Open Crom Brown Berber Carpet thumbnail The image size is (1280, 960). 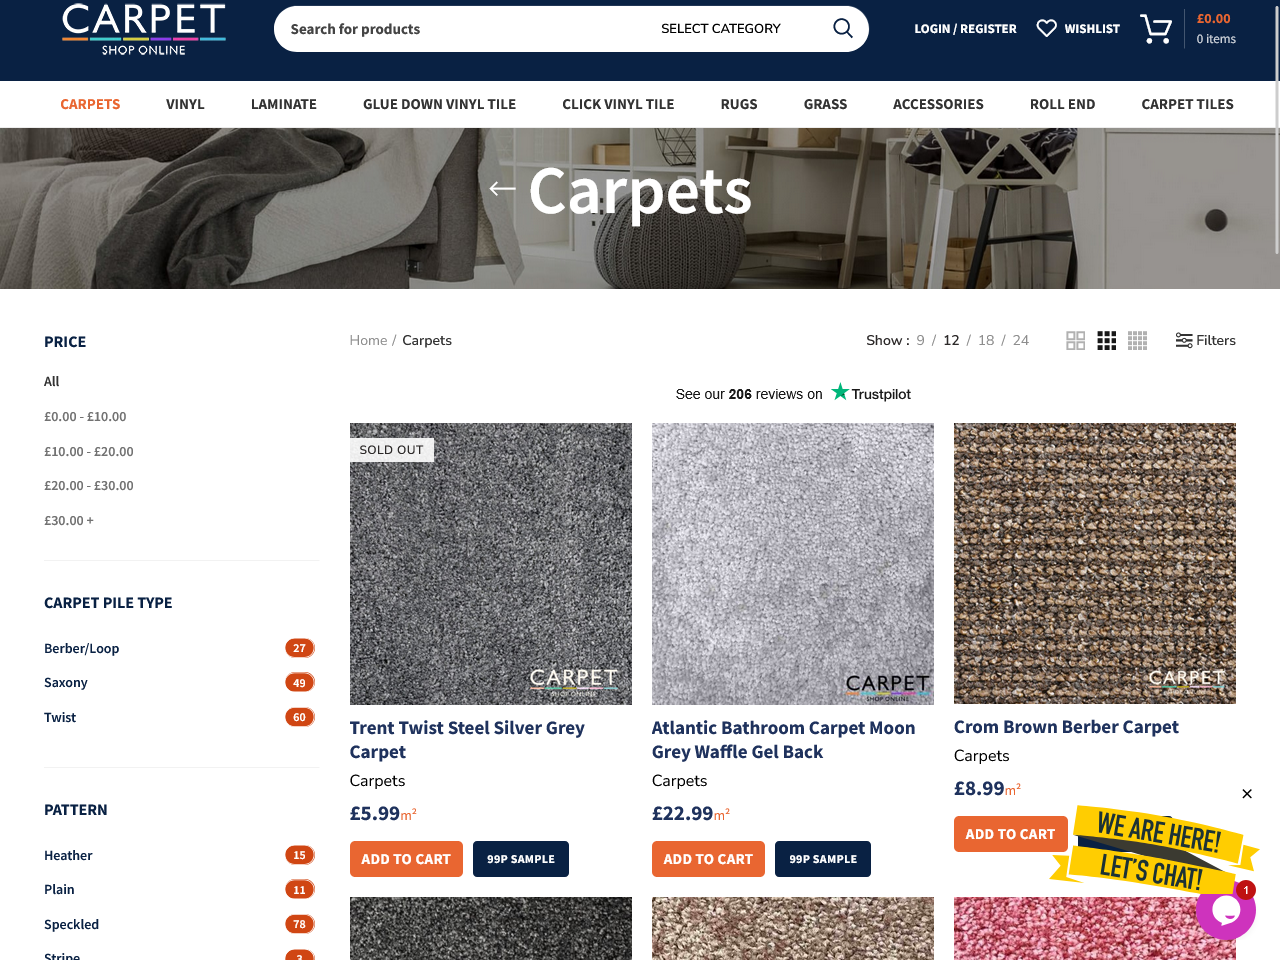coord(1094,563)
